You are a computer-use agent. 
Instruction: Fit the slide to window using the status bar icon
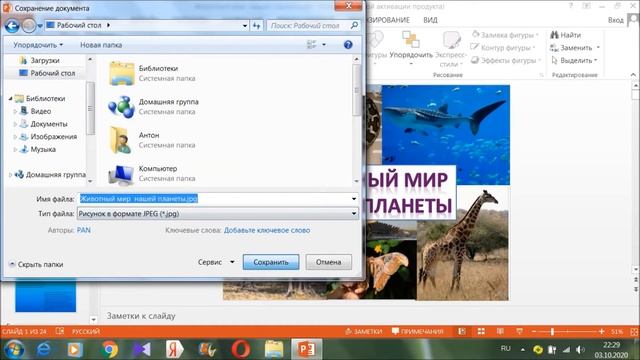coord(634,331)
